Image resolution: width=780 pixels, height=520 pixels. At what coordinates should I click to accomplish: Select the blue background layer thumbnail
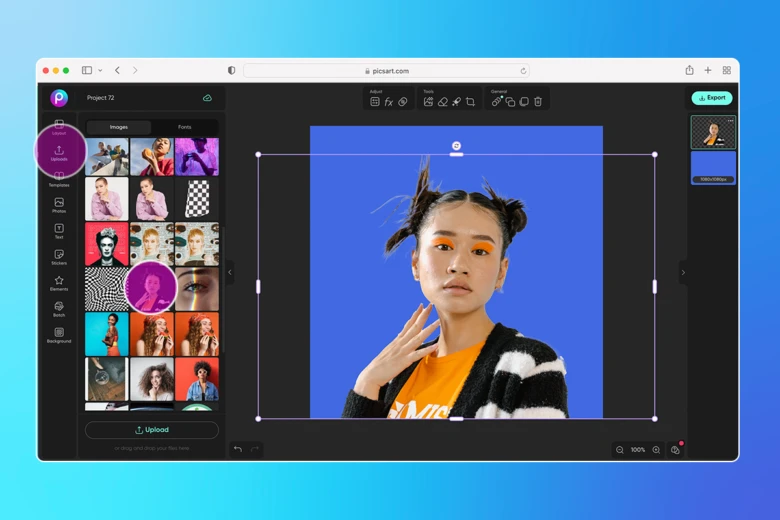(x=713, y=167)
